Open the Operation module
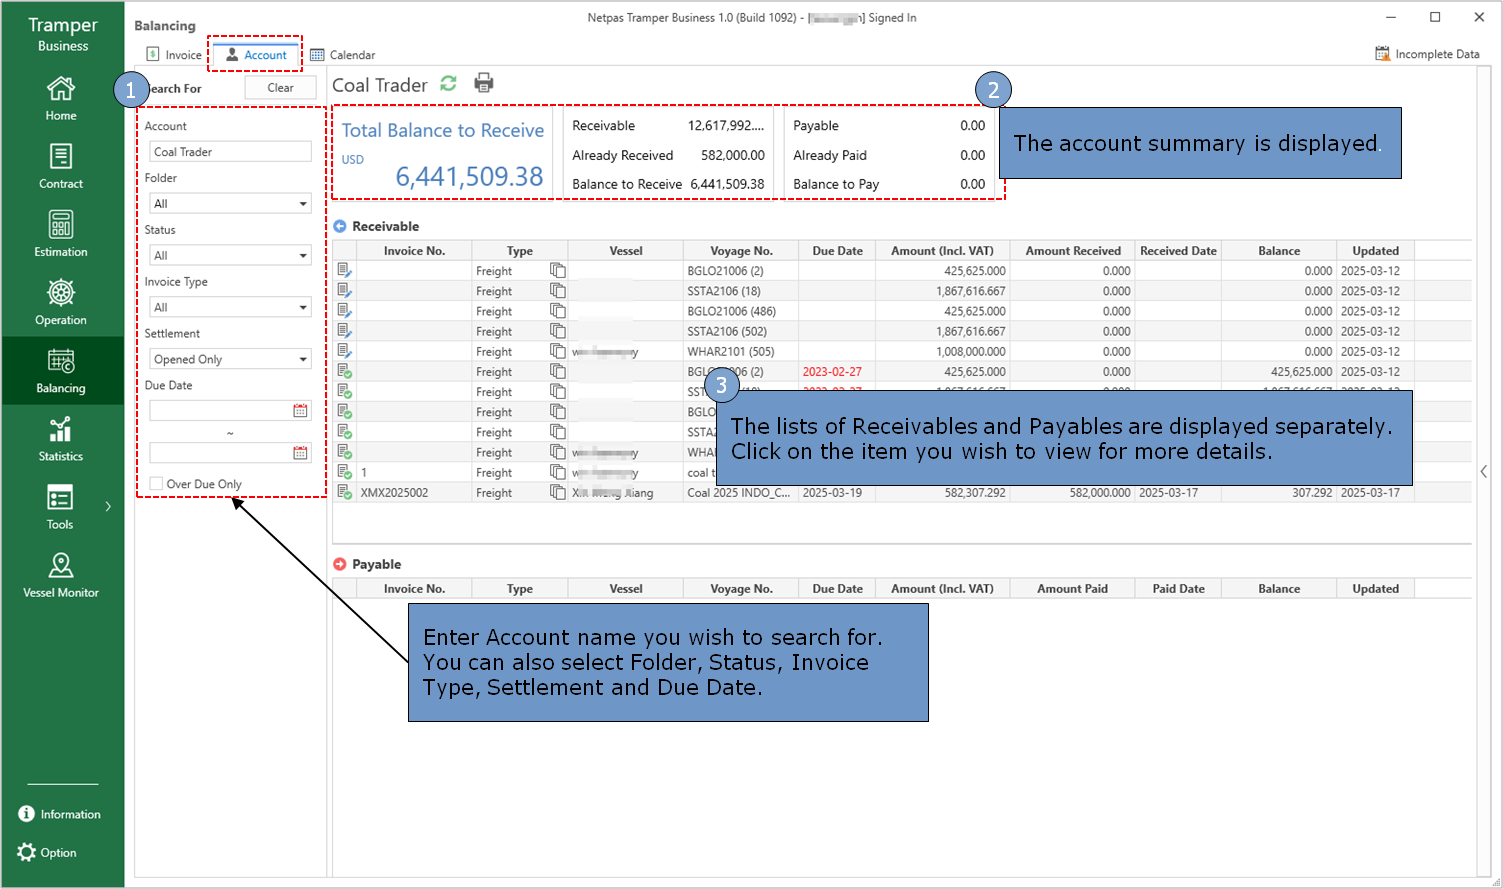The width and height of the screenshot is (1503, 889). click(x=61, y=303)
